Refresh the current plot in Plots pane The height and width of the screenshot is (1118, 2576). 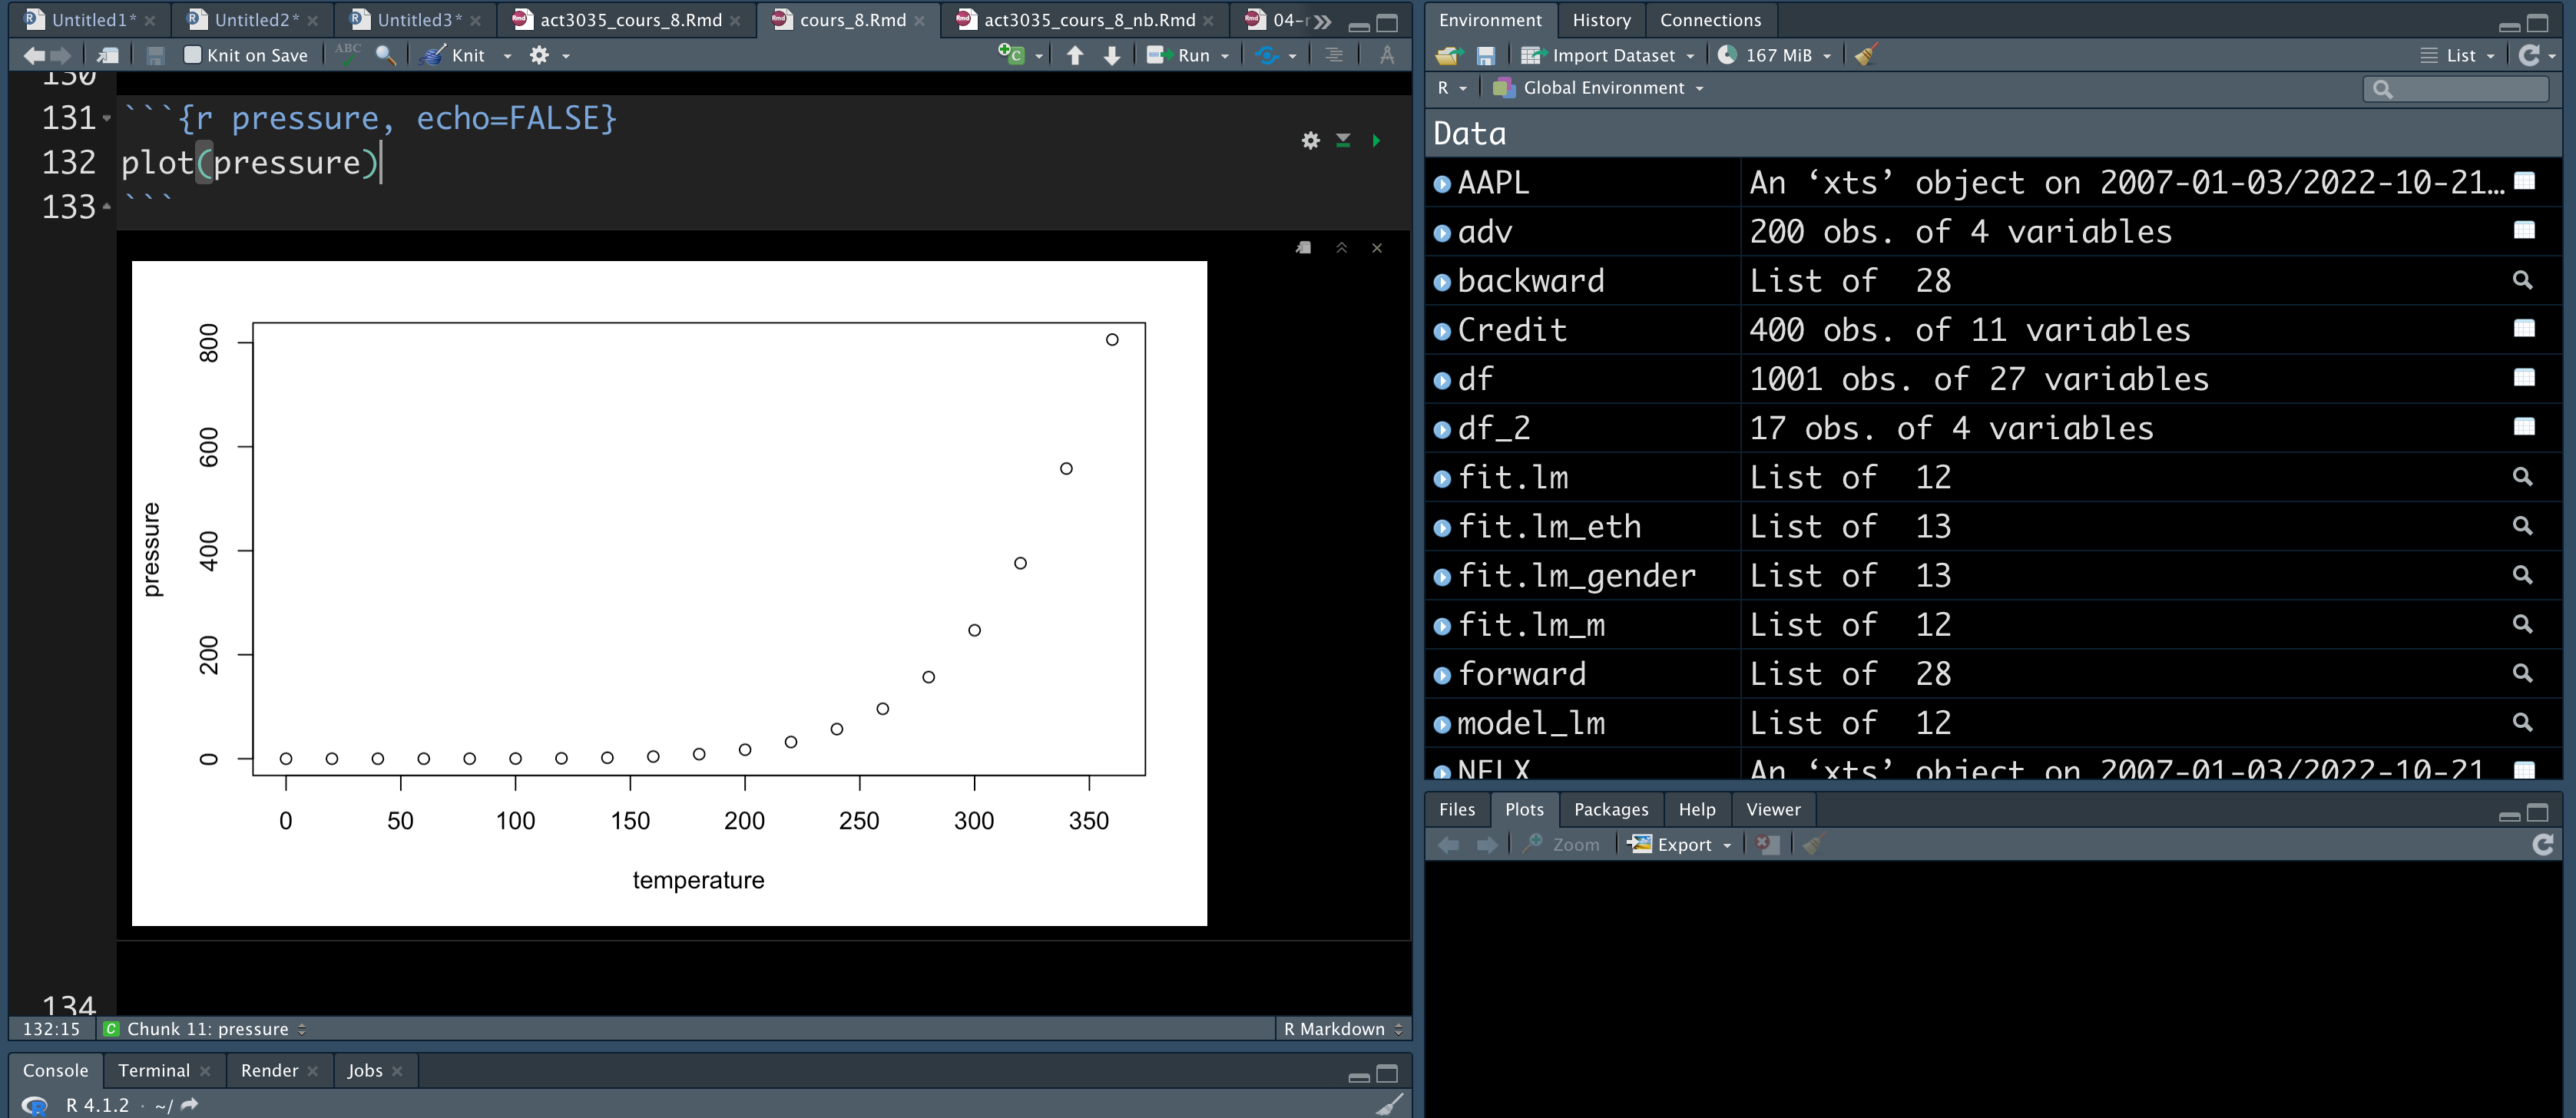point(2543,845)
